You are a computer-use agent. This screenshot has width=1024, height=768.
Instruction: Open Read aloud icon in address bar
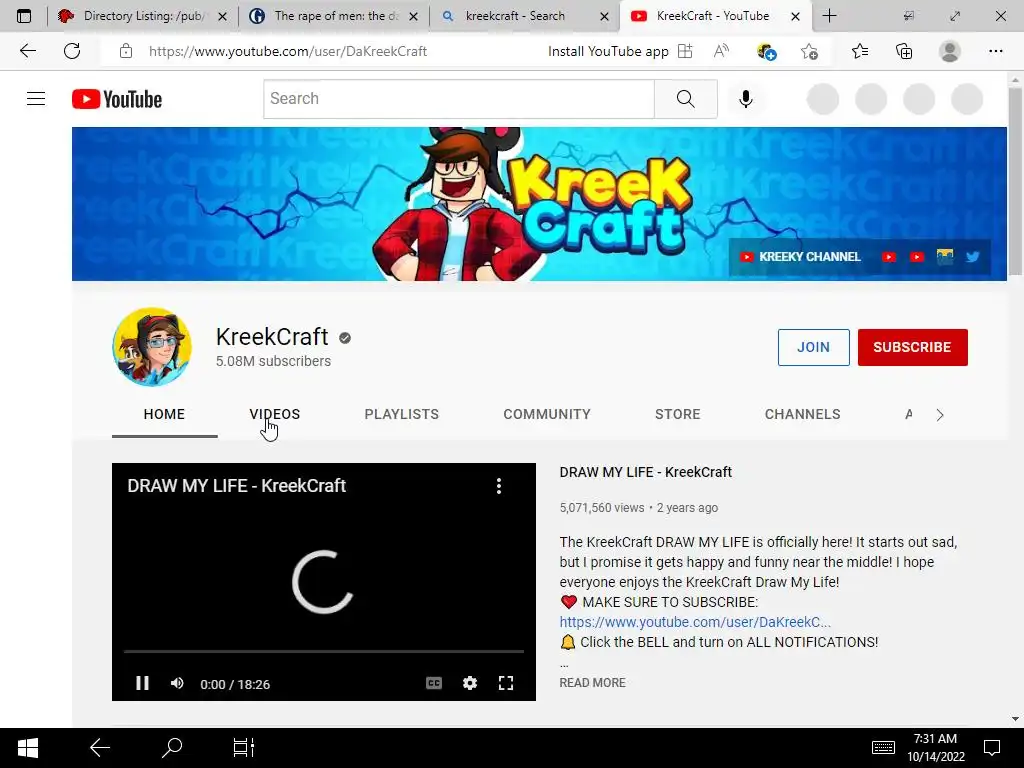[x=722, y=51]
